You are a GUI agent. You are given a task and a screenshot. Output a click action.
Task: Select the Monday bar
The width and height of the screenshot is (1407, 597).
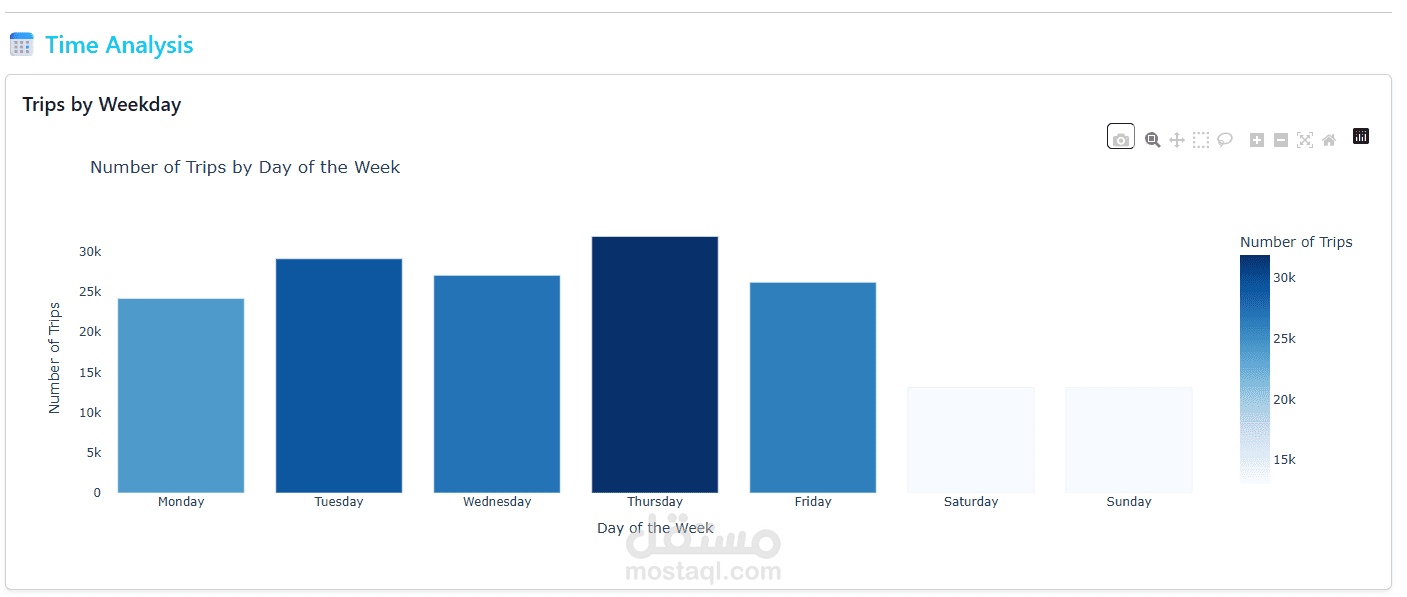[181, 396]
